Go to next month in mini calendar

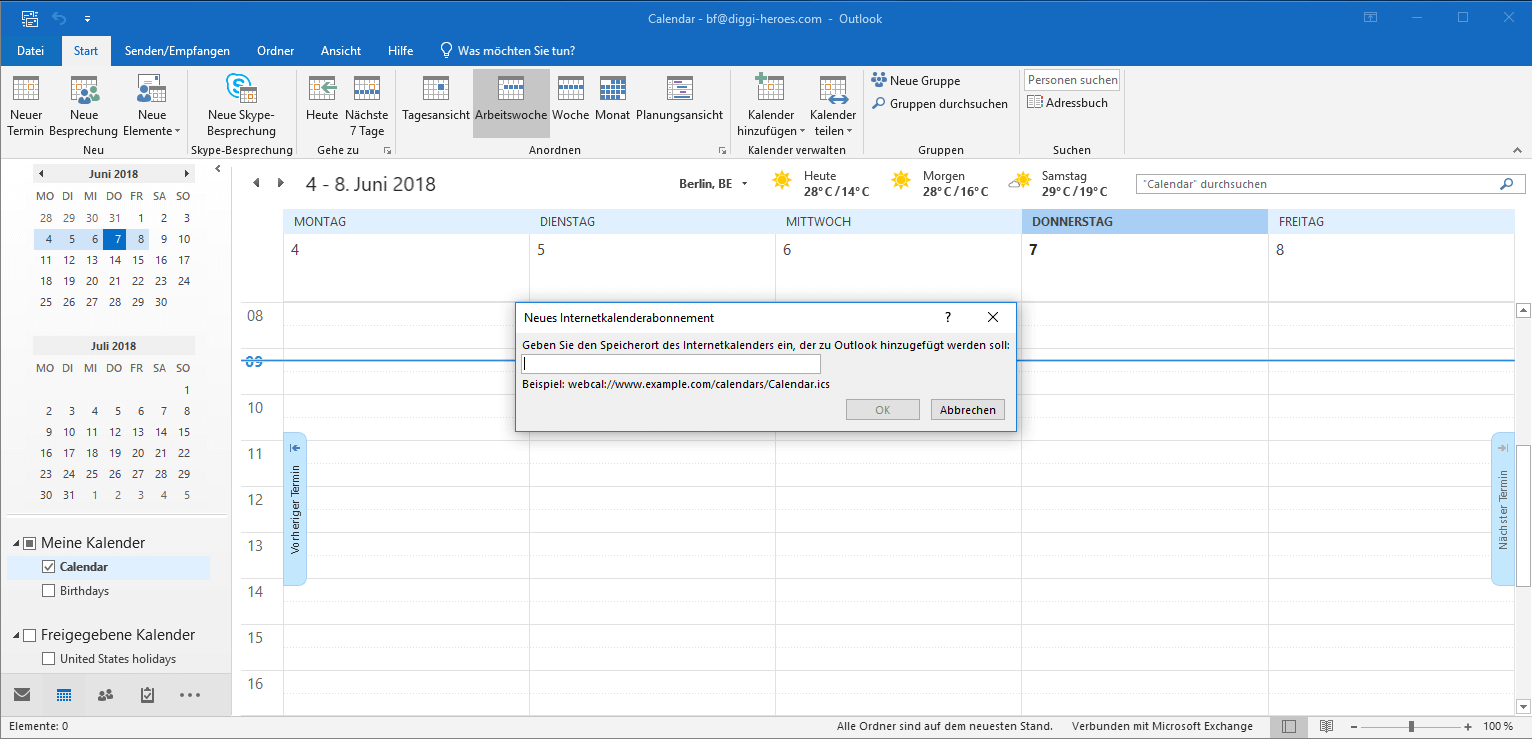[x=186, y=174]
